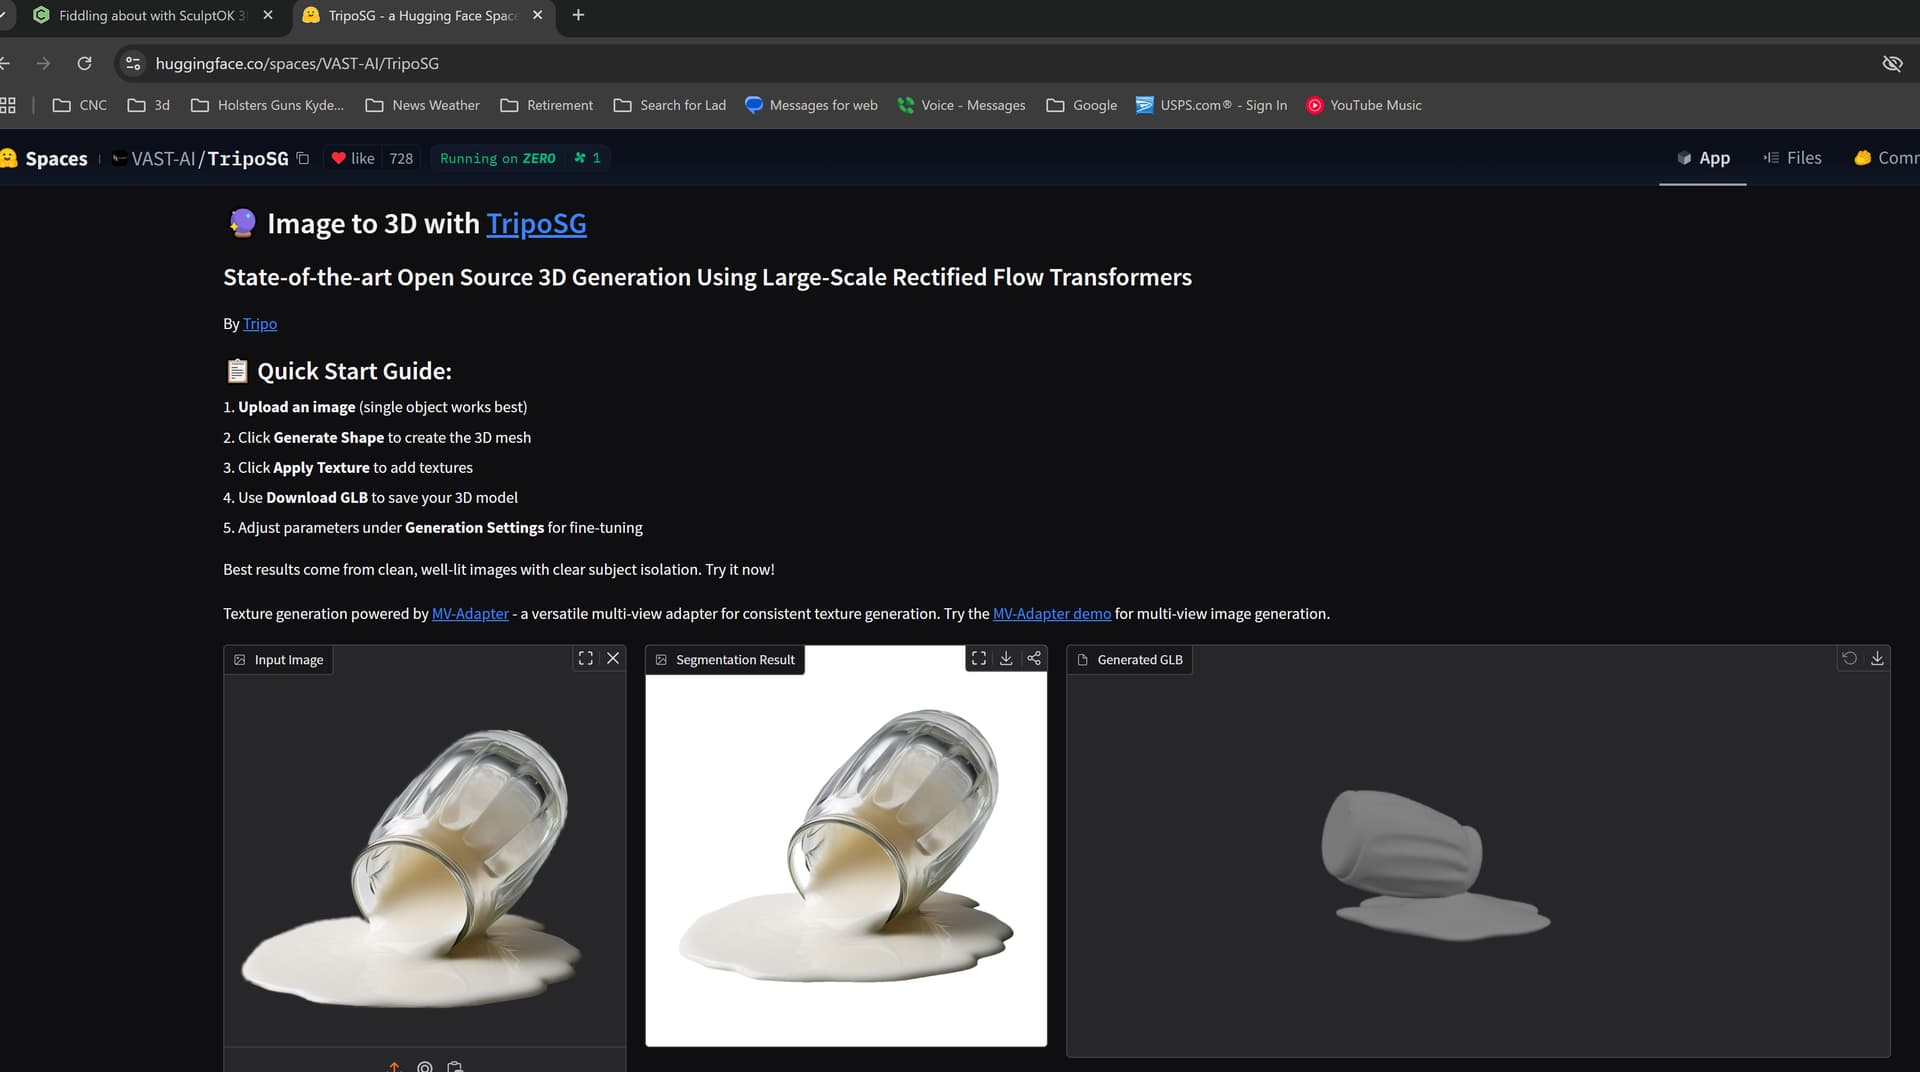Click the huggingface.co URL address field

pyautogui.click(x=297, y=63)
